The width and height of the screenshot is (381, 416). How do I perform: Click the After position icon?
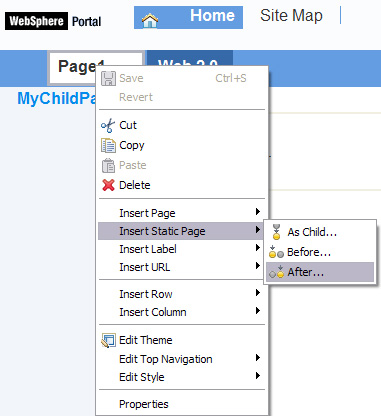point(277,272)
